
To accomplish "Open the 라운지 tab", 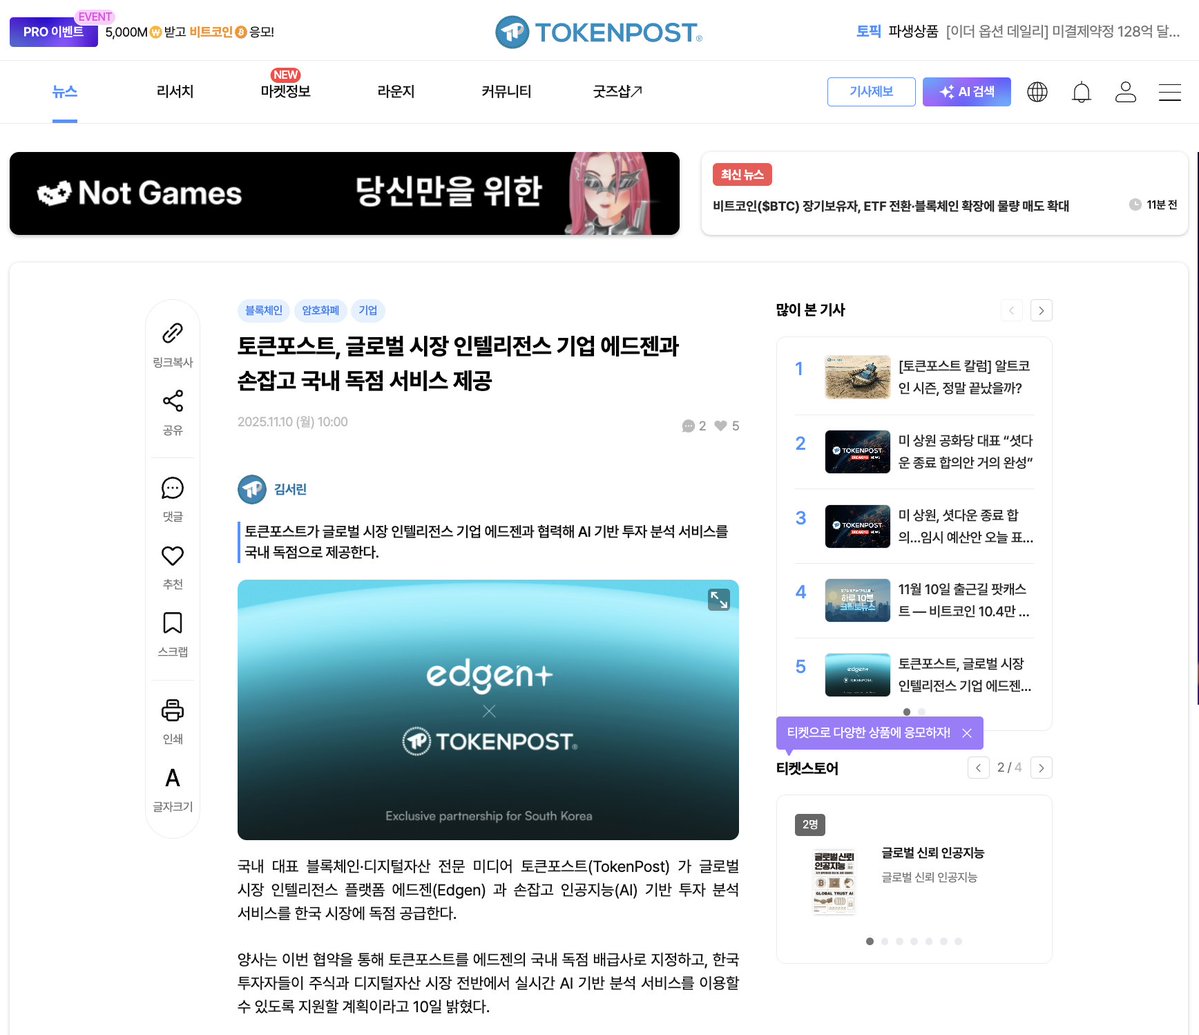I will pos(396,92).
